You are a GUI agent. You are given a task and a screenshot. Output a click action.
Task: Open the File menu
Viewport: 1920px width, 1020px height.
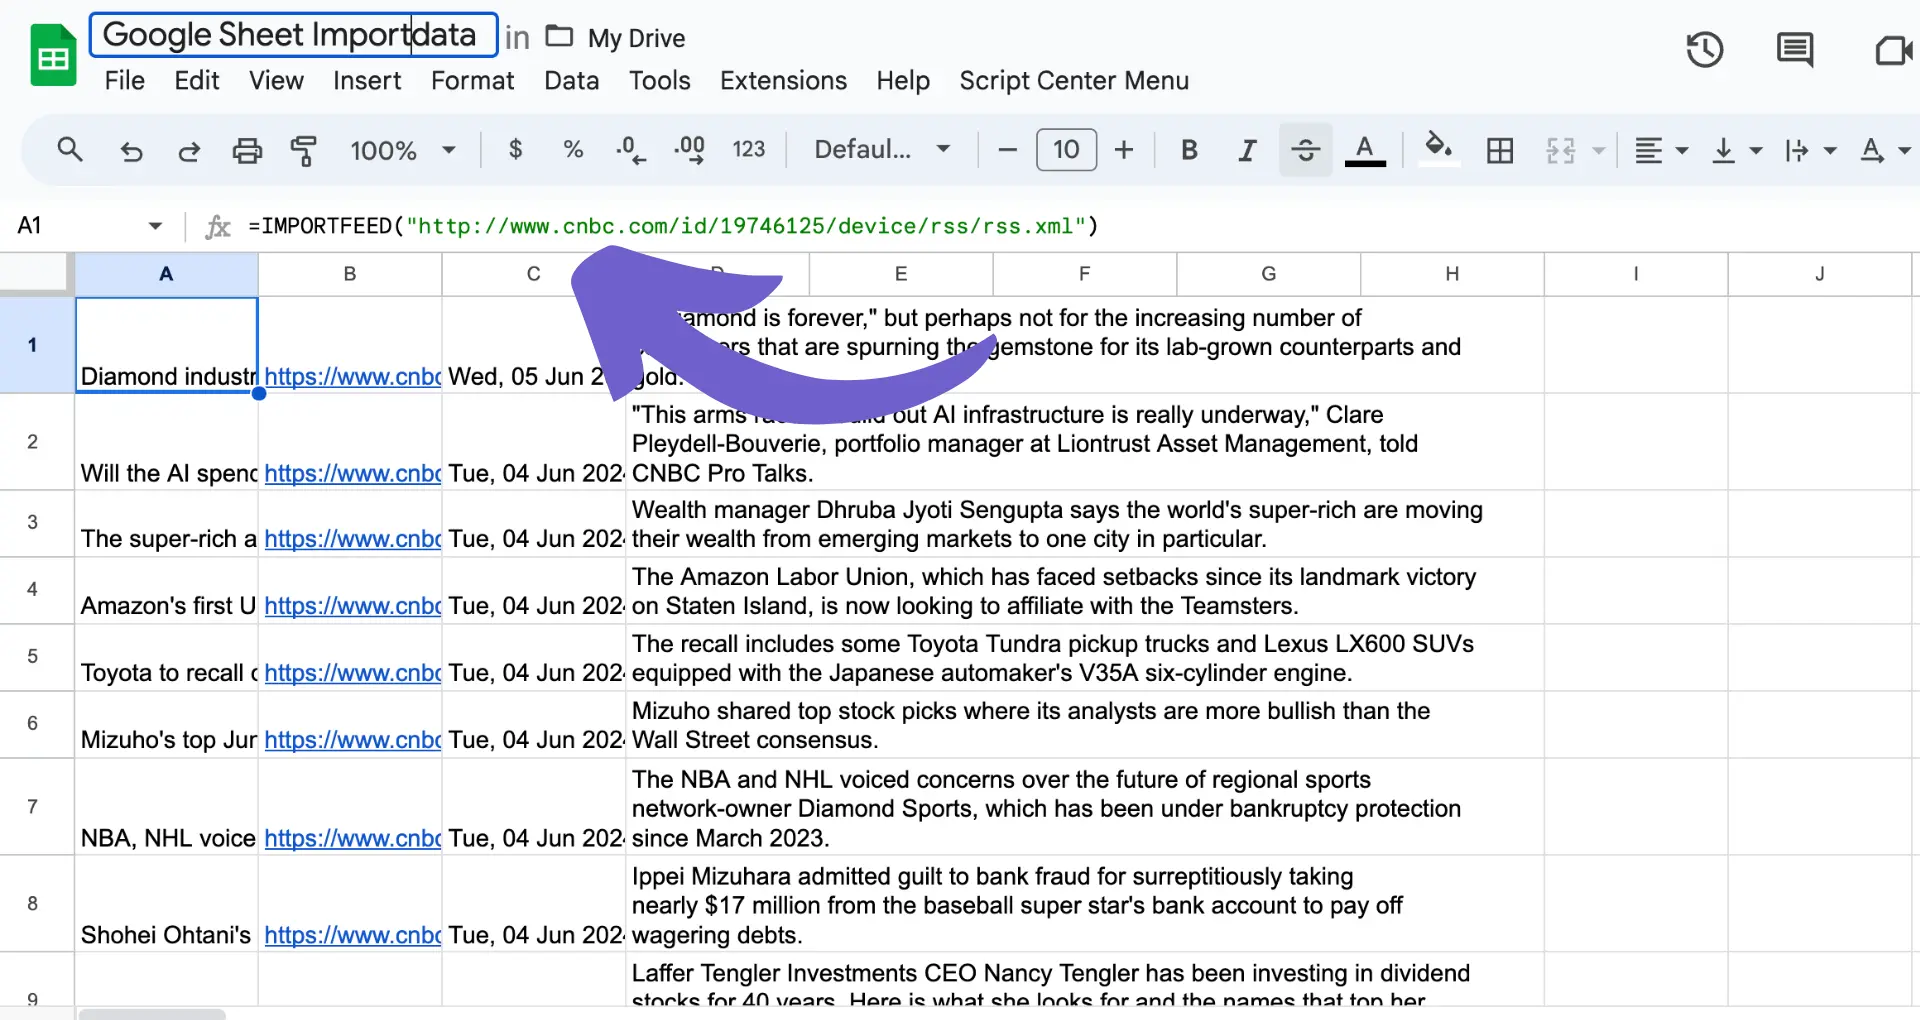coord(125,80)
